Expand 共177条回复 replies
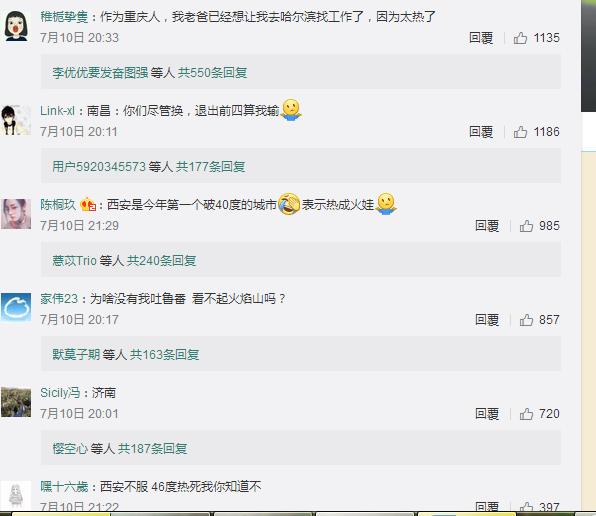This screenshot has width=596, height=516. click(211, 166)
